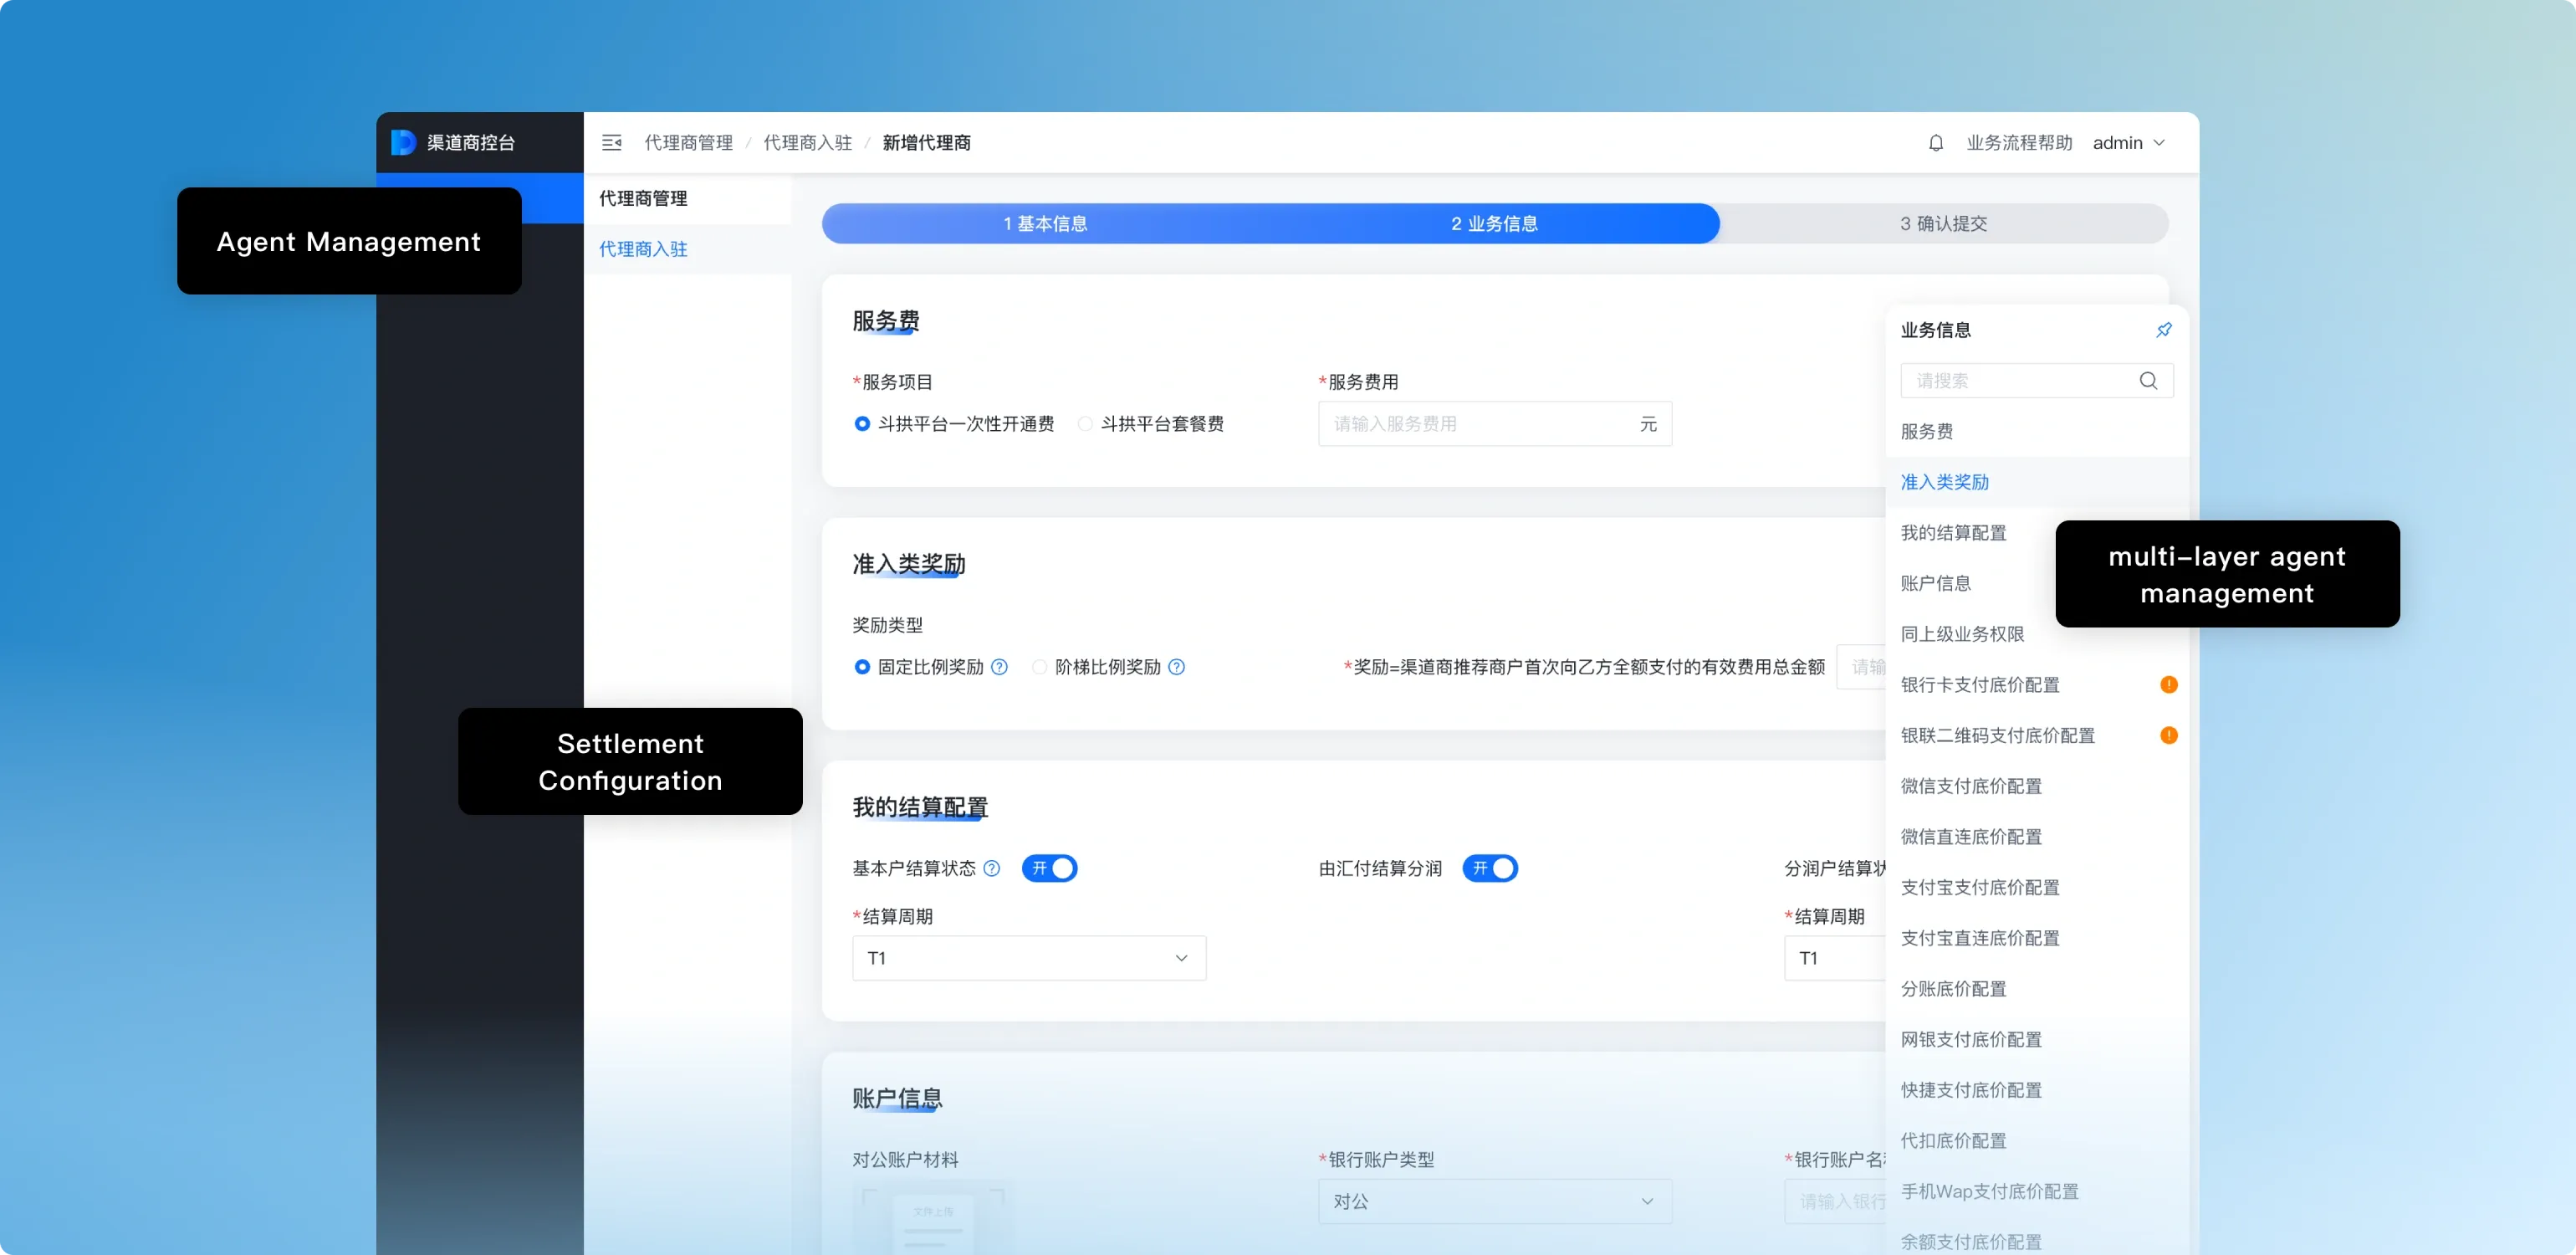Screen dimensions: 2576x1255
Task: Click warning icon beside 银联二维码支付底价配置
Action: click(2168, 735)
